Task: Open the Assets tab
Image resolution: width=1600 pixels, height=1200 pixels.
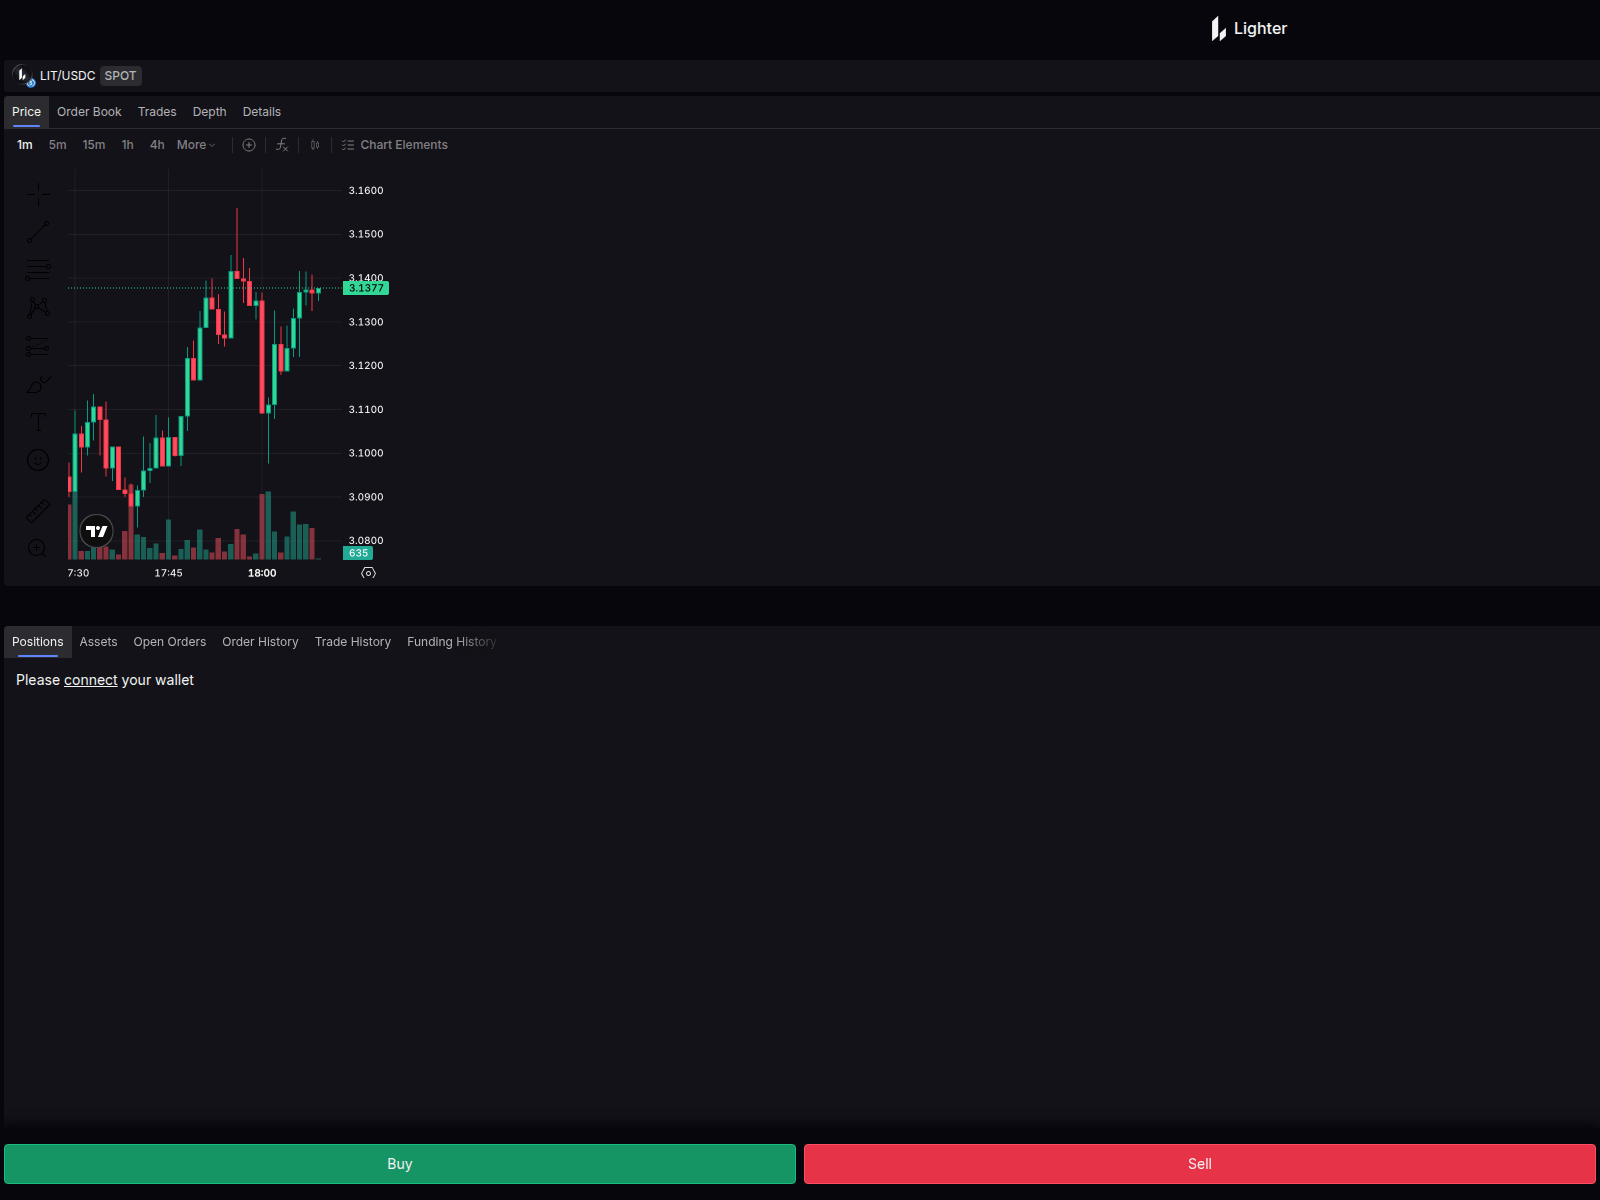Action: [99, 642]
